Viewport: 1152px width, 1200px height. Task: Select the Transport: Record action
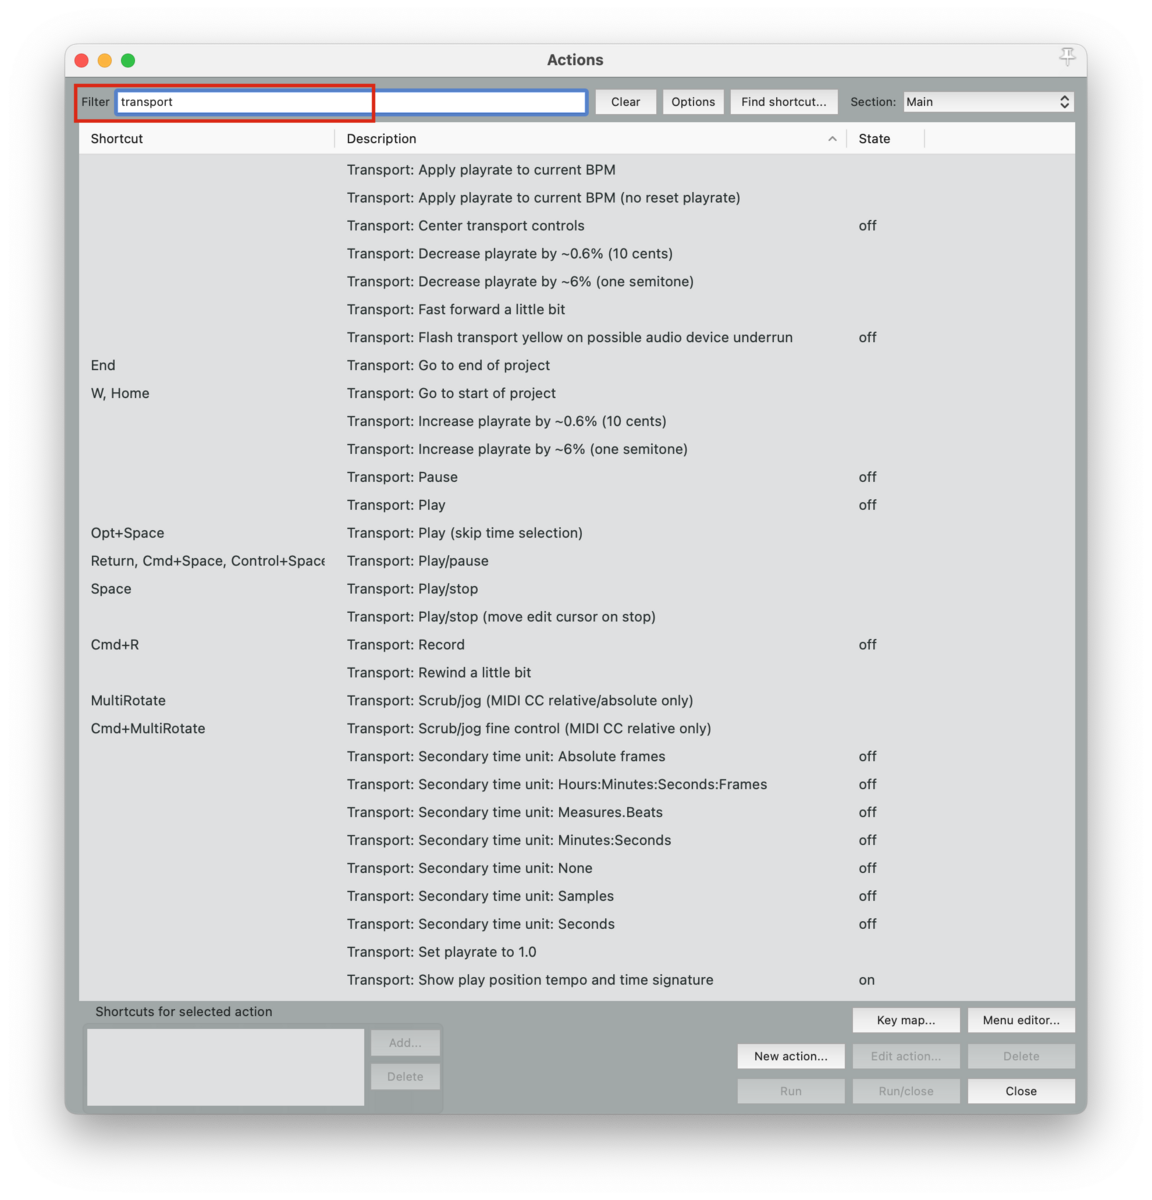click(405, 646)
